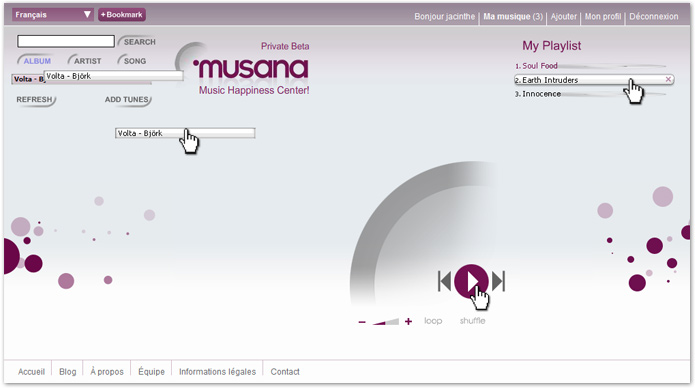Click the ADD TUNES button
This screenshot has width=695, height=388.
[128, 100]
